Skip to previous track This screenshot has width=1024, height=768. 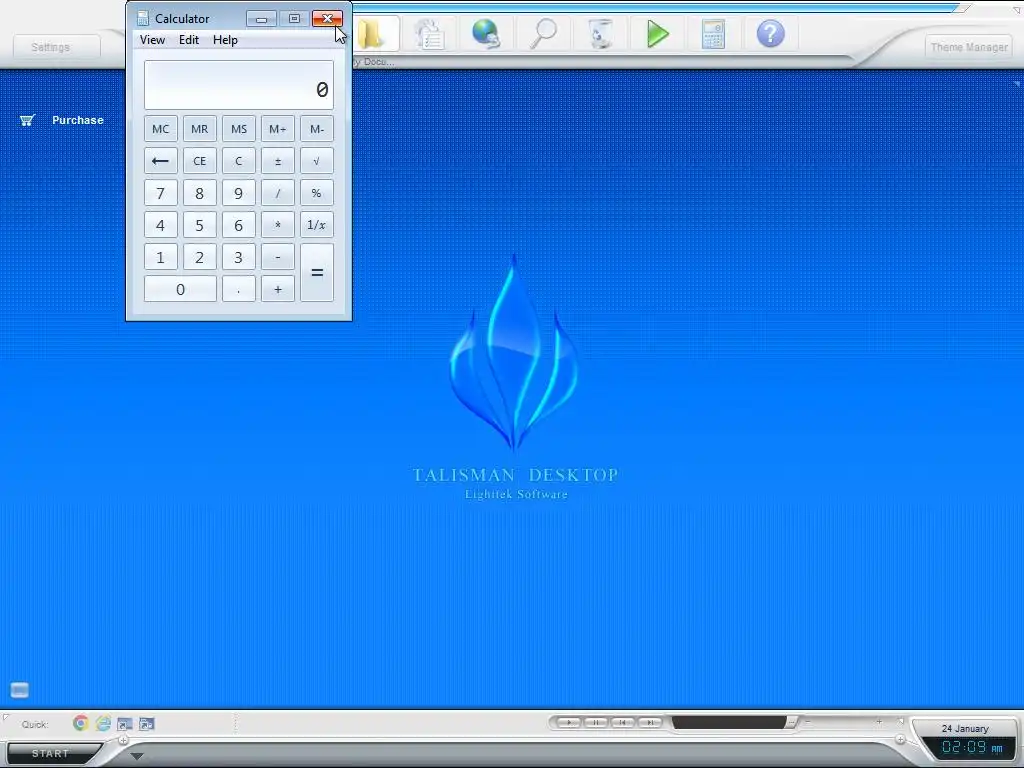coord(622,722)
